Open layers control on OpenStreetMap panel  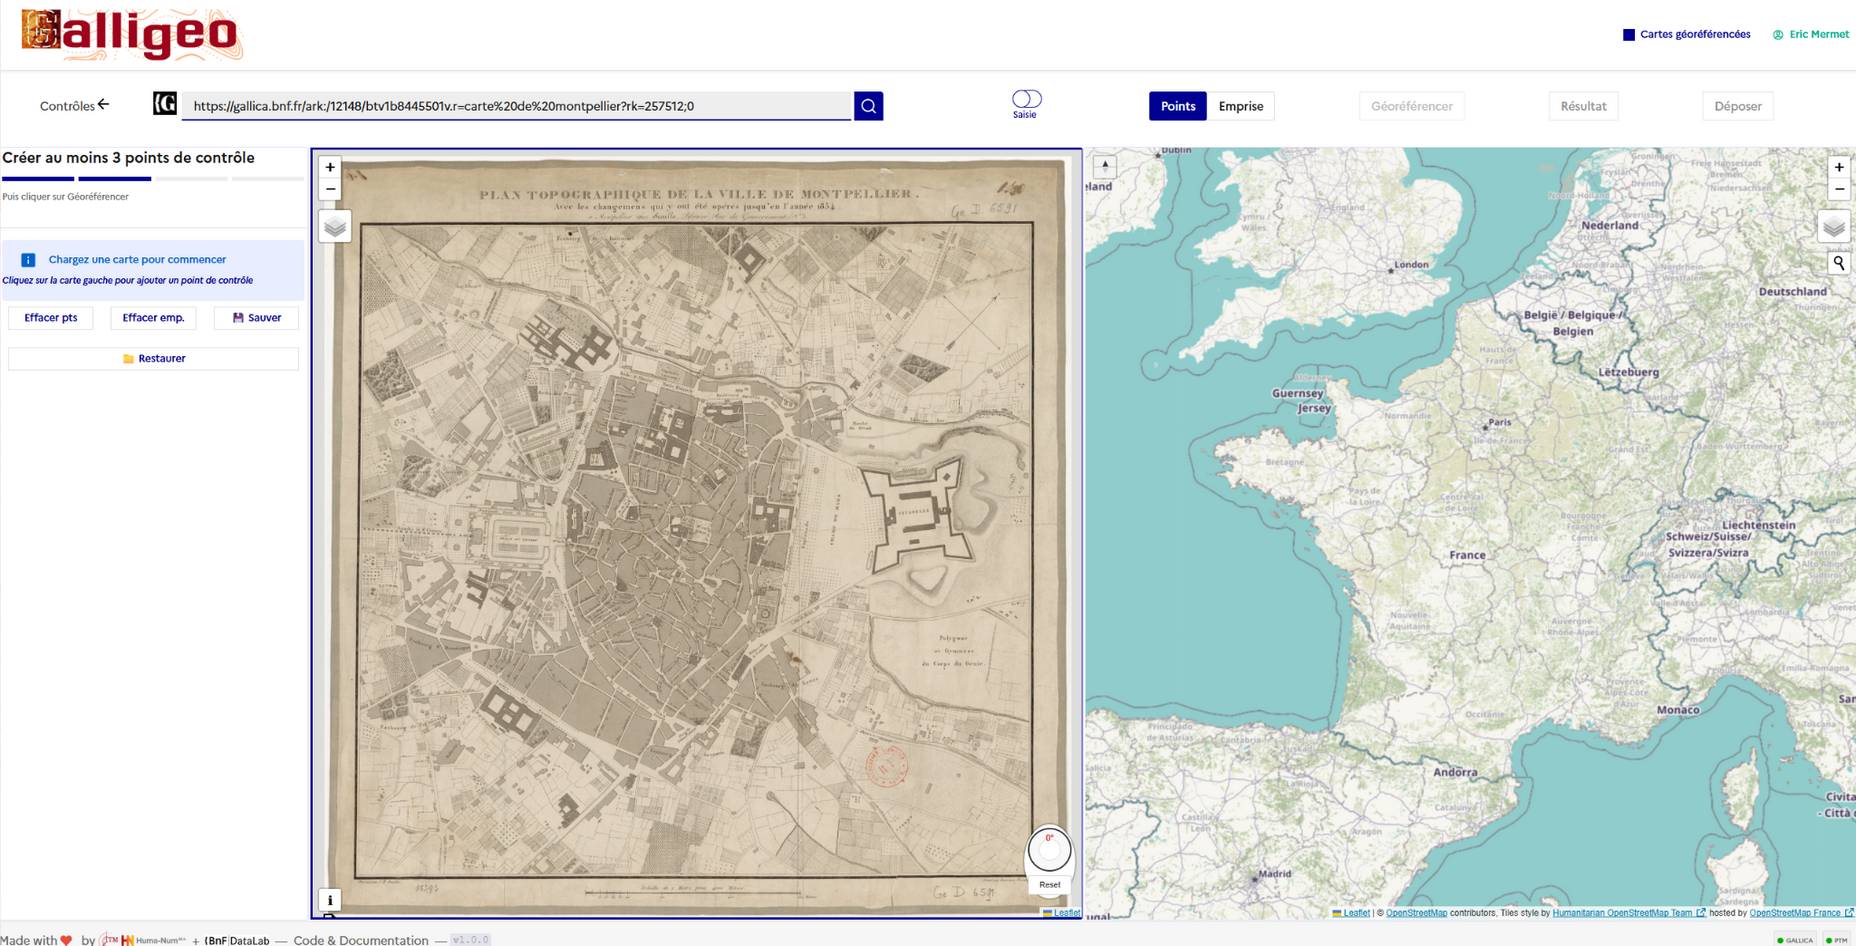1834,227
